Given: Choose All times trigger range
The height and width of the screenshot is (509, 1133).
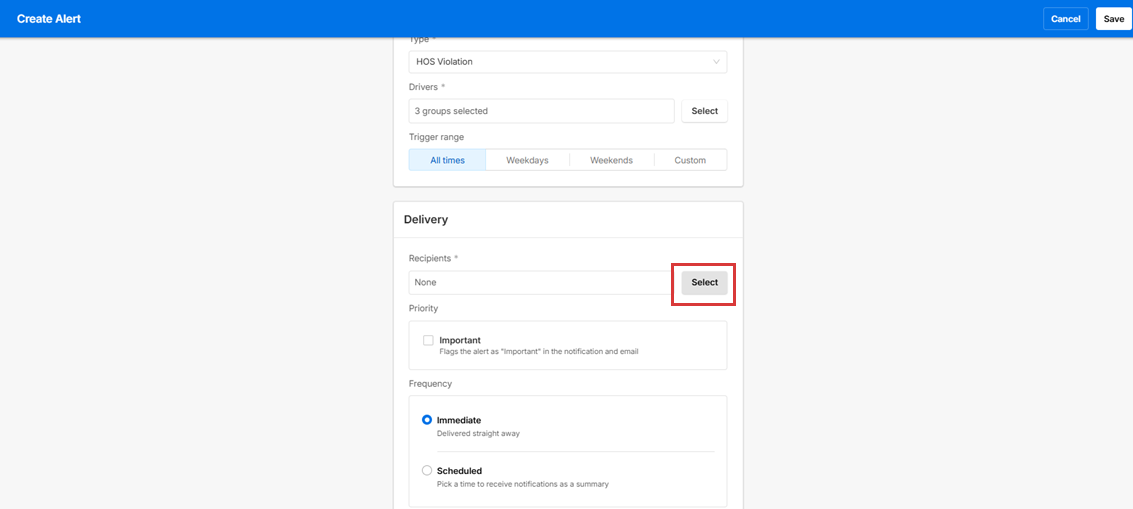Looking at the screenshot, I should [447, 160].
